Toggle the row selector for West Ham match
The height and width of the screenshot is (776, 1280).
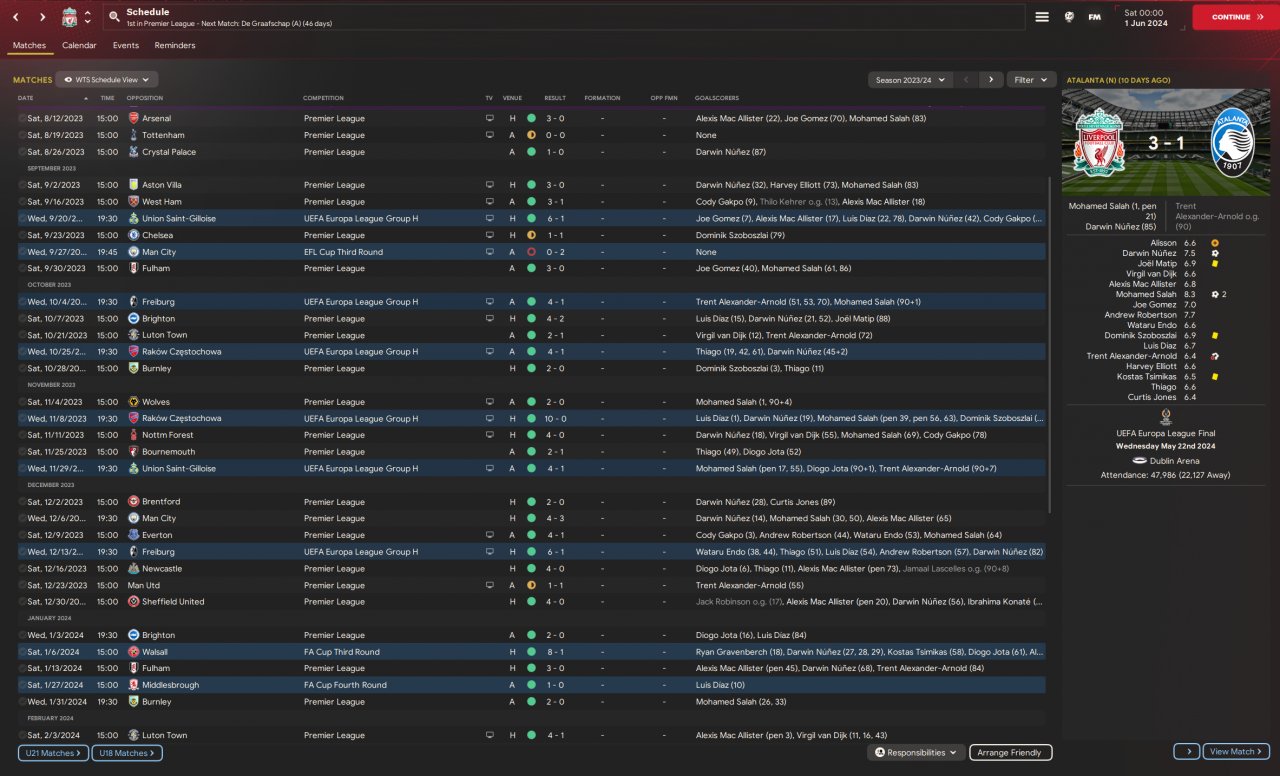[22, 202]
